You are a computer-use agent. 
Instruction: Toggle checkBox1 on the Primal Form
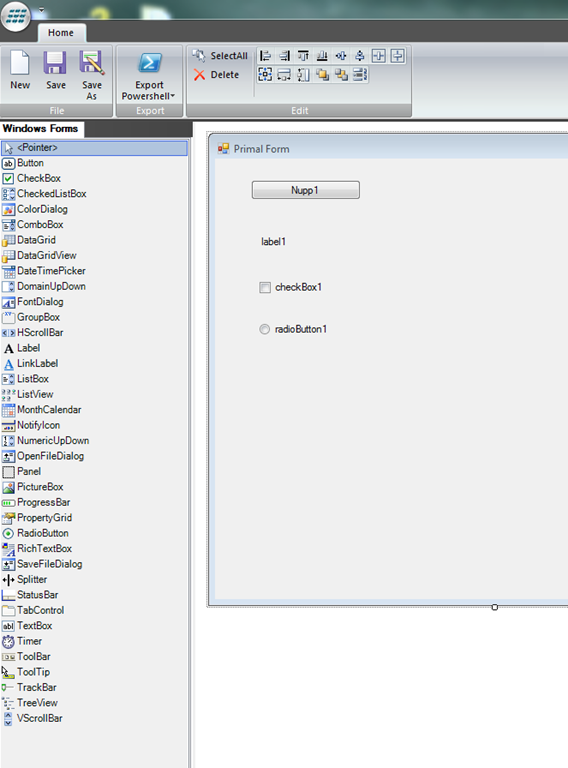point(265,288)
